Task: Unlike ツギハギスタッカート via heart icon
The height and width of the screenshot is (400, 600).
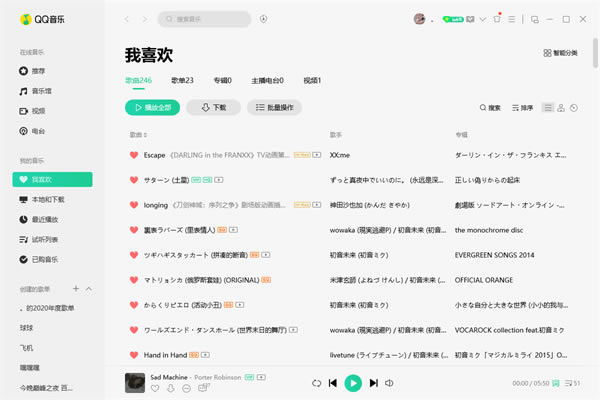Action: click(x=134, y=255)
